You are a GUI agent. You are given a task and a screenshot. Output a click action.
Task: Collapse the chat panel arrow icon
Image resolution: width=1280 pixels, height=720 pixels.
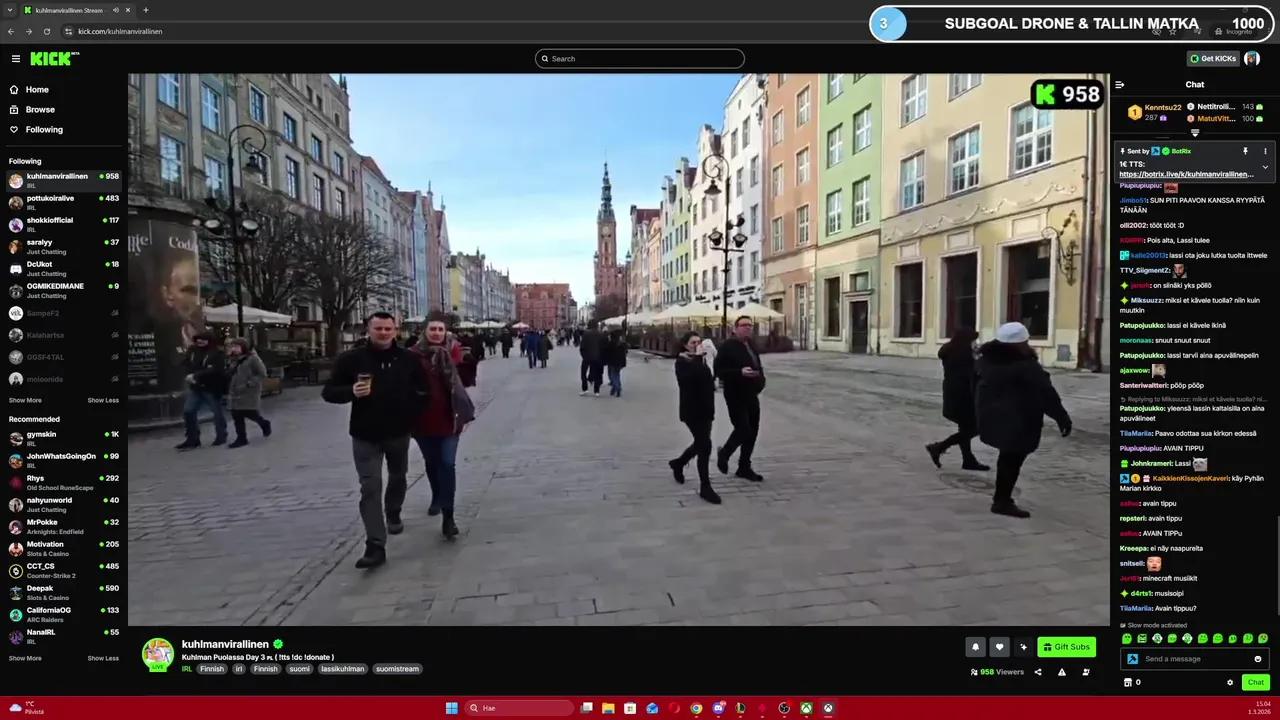[1120, 85]
